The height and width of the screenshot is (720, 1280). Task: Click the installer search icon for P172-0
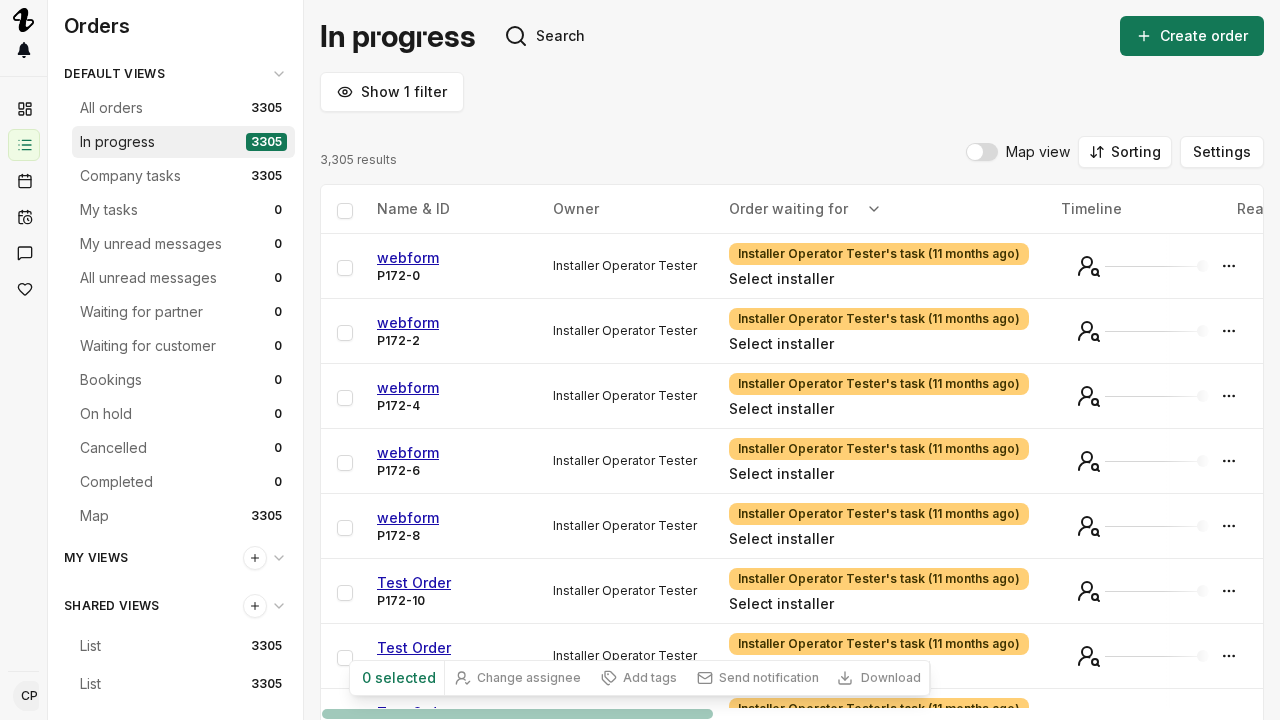[1089, 266]
